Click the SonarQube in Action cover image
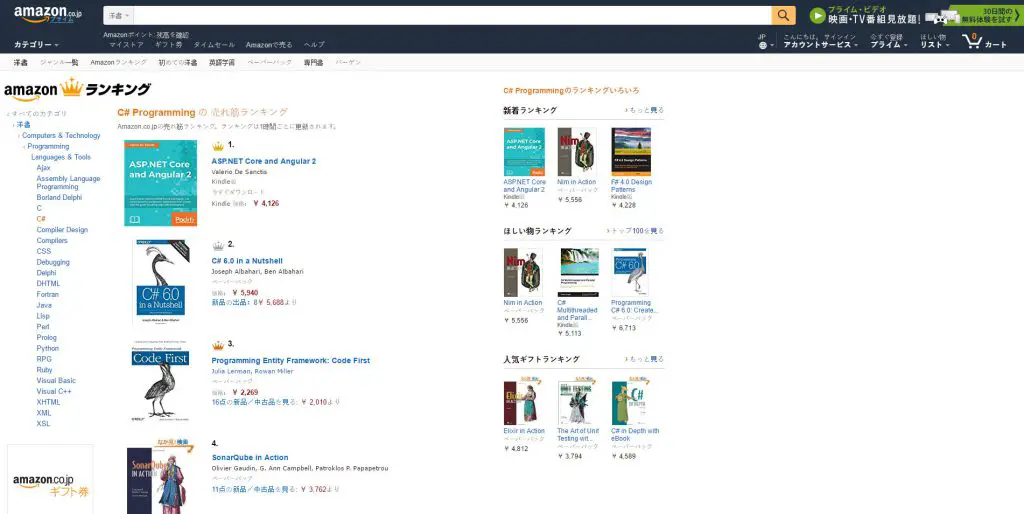Image resolution: width=1024 pixels, height=514 pixels. (161, 476)
